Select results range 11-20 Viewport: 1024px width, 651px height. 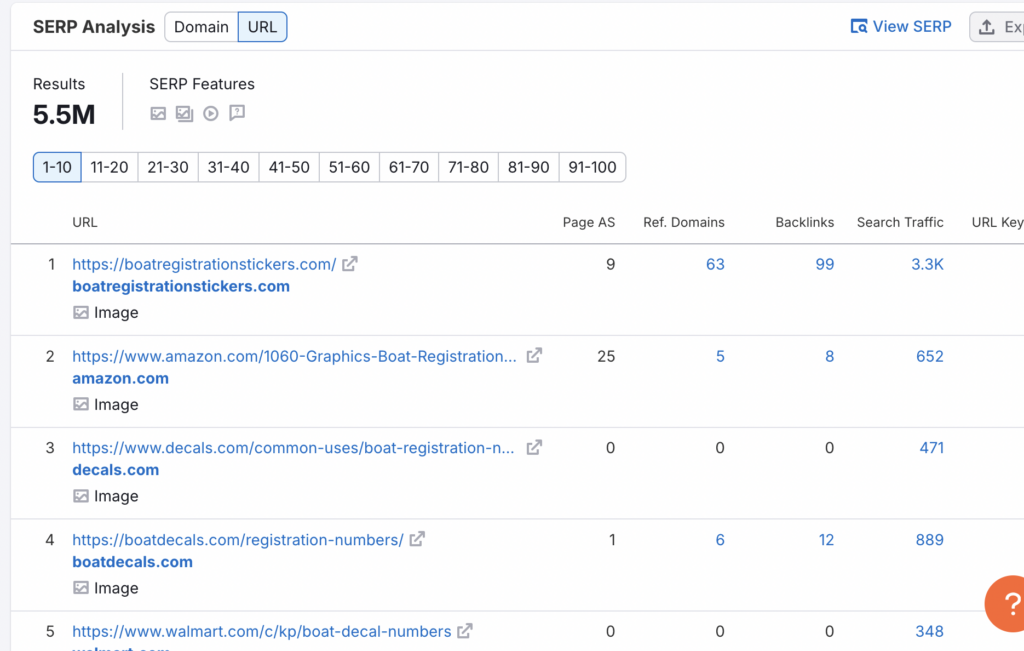(x=109, y=167)
